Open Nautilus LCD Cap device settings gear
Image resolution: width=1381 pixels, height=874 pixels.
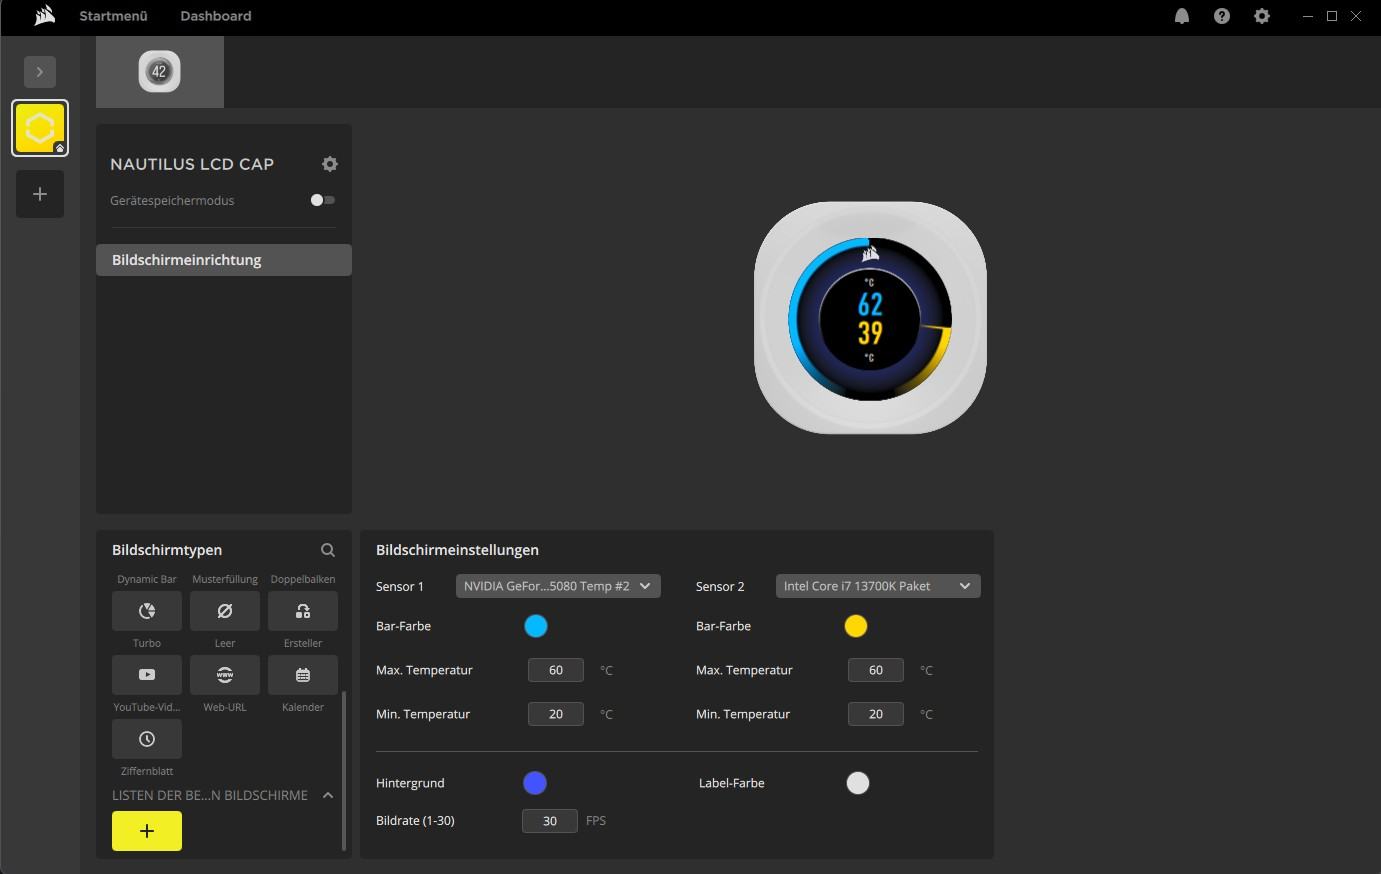330,164
